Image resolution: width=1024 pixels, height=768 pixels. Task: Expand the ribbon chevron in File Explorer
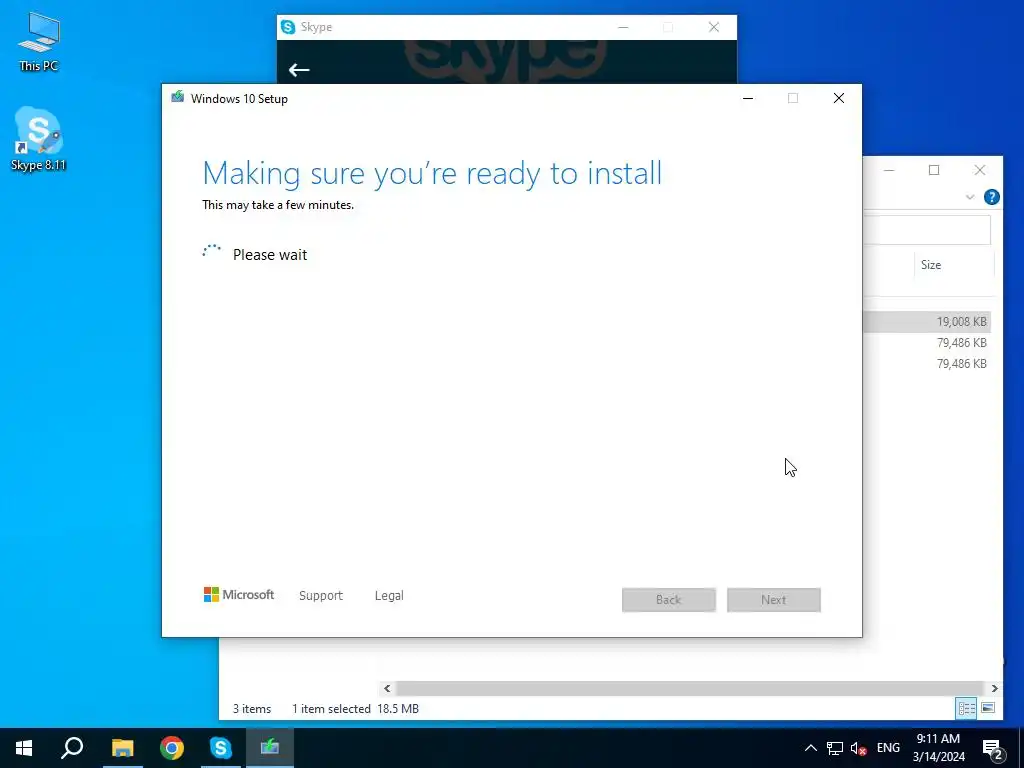[970, 197]
